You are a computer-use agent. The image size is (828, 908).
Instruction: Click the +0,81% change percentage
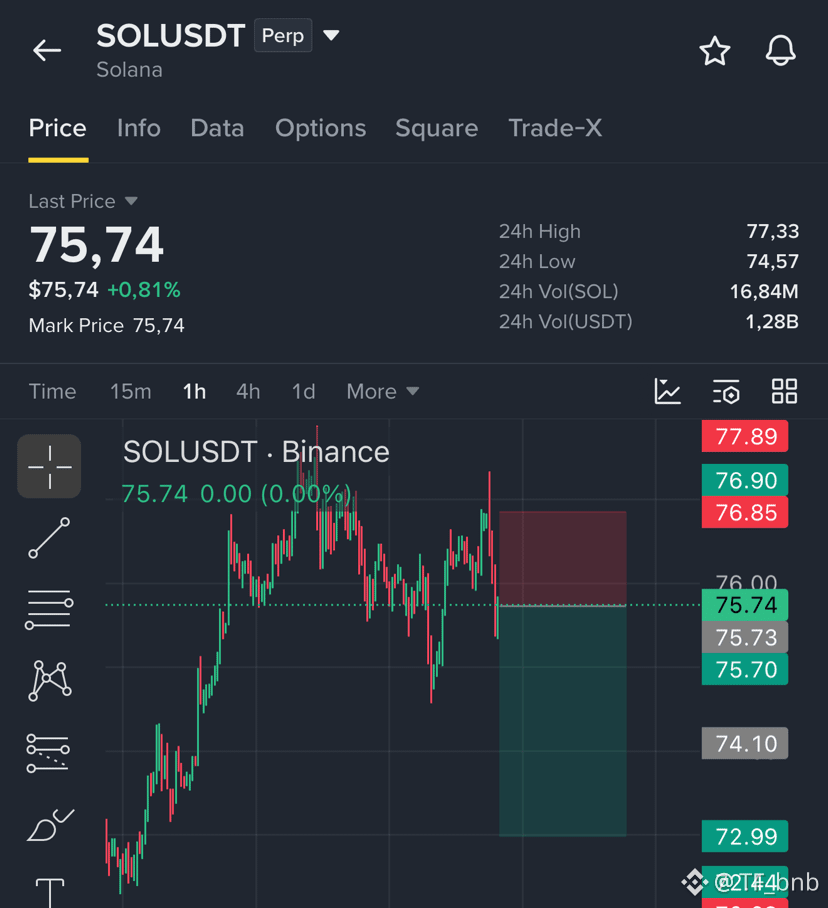[144, 290]
